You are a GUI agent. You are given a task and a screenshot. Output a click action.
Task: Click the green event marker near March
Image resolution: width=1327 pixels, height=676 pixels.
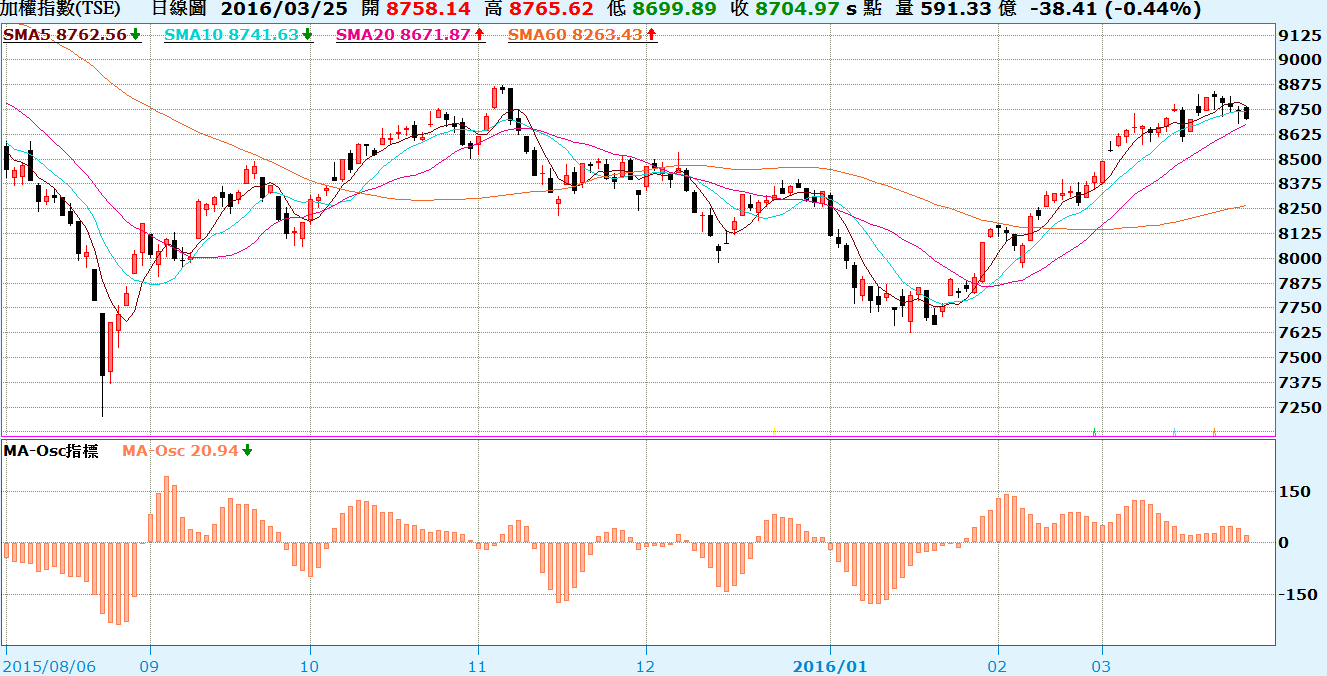click(1094, 431)
